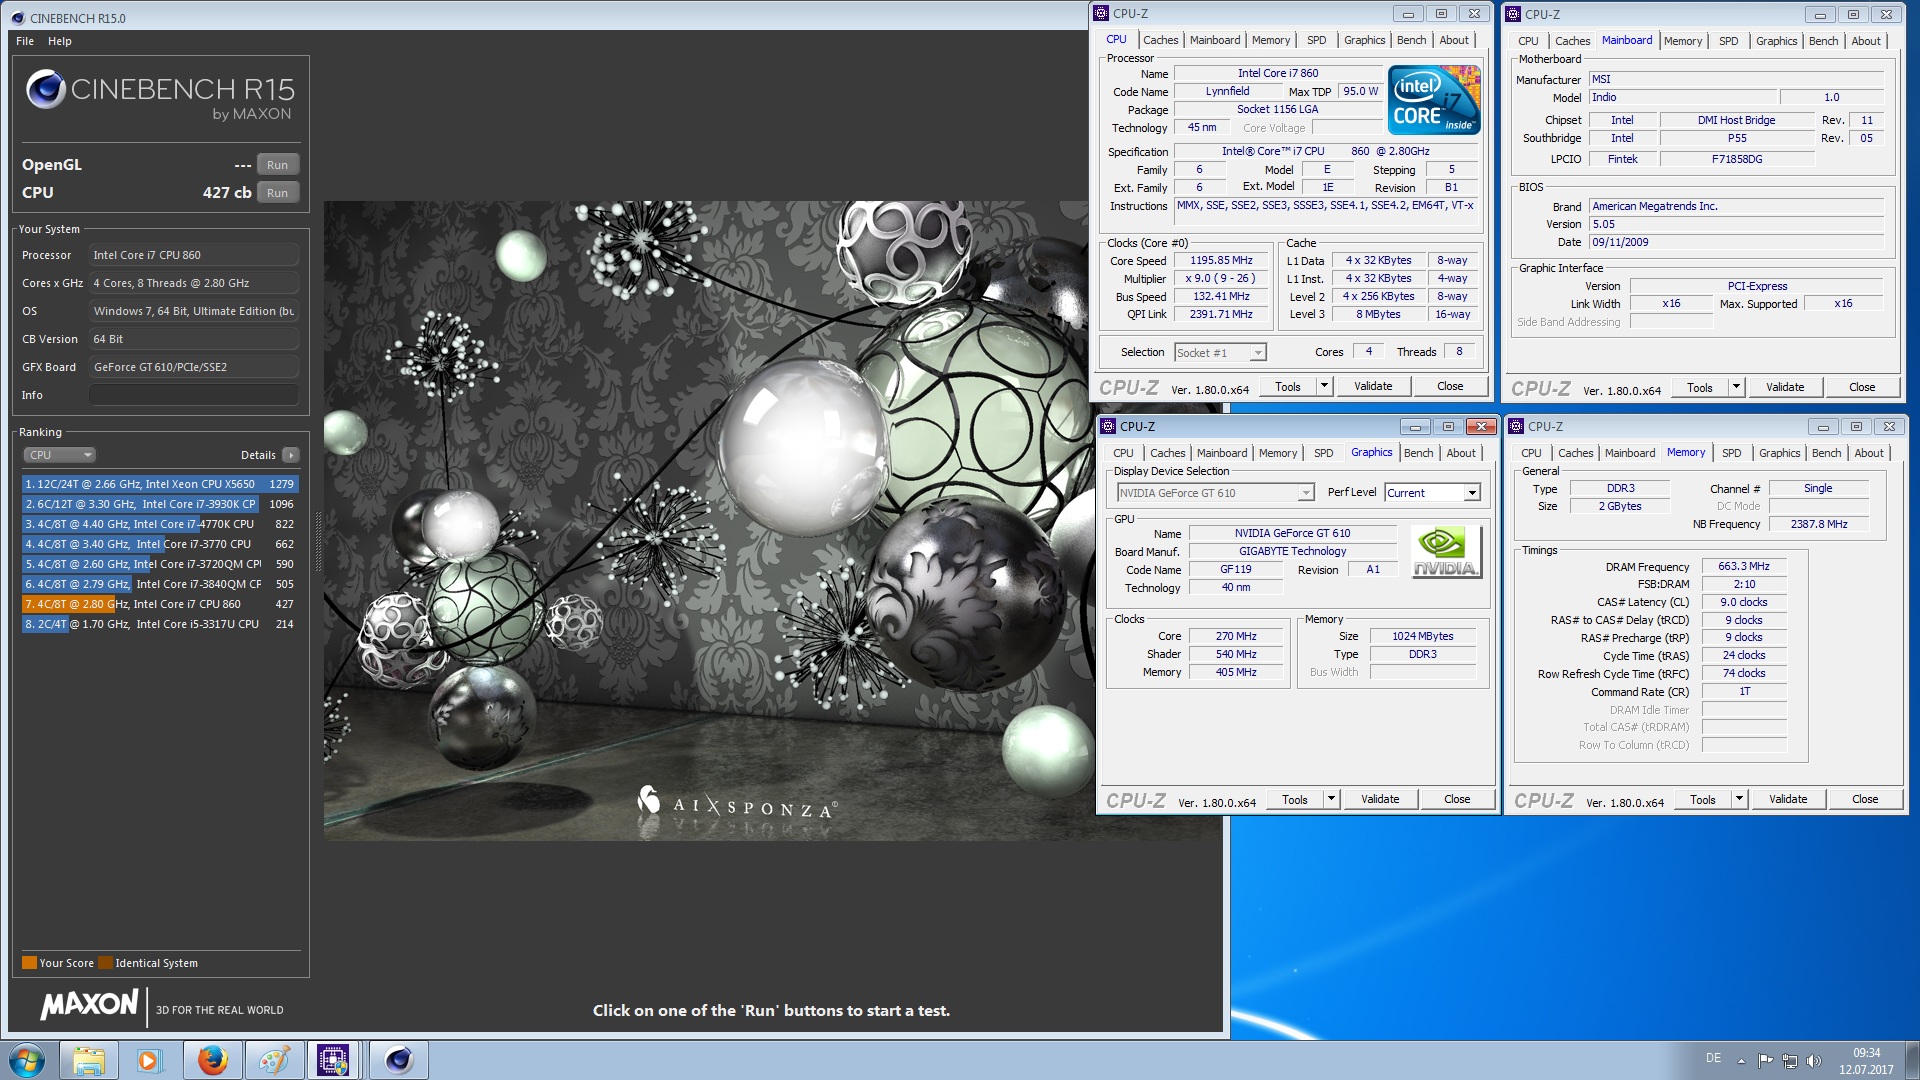The image size is (1920, 1080).
Task: Select ranking row Intel Core i7-4770K
Action: point(160,524)
